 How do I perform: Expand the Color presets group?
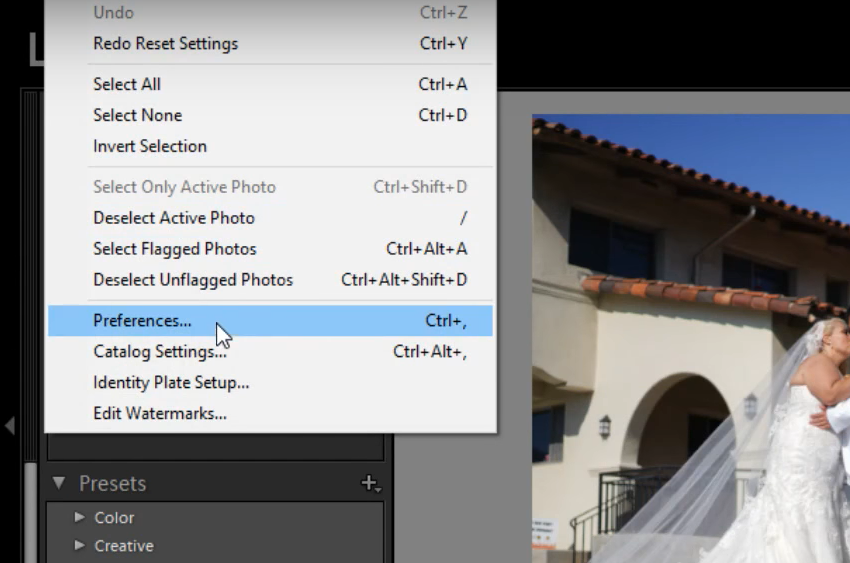(x=79, y=517)
